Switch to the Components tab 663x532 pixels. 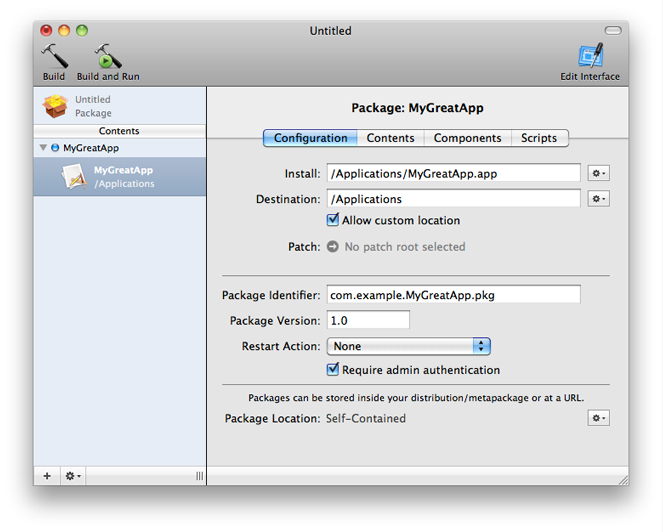pyautogui.click(x=467, y=138)
